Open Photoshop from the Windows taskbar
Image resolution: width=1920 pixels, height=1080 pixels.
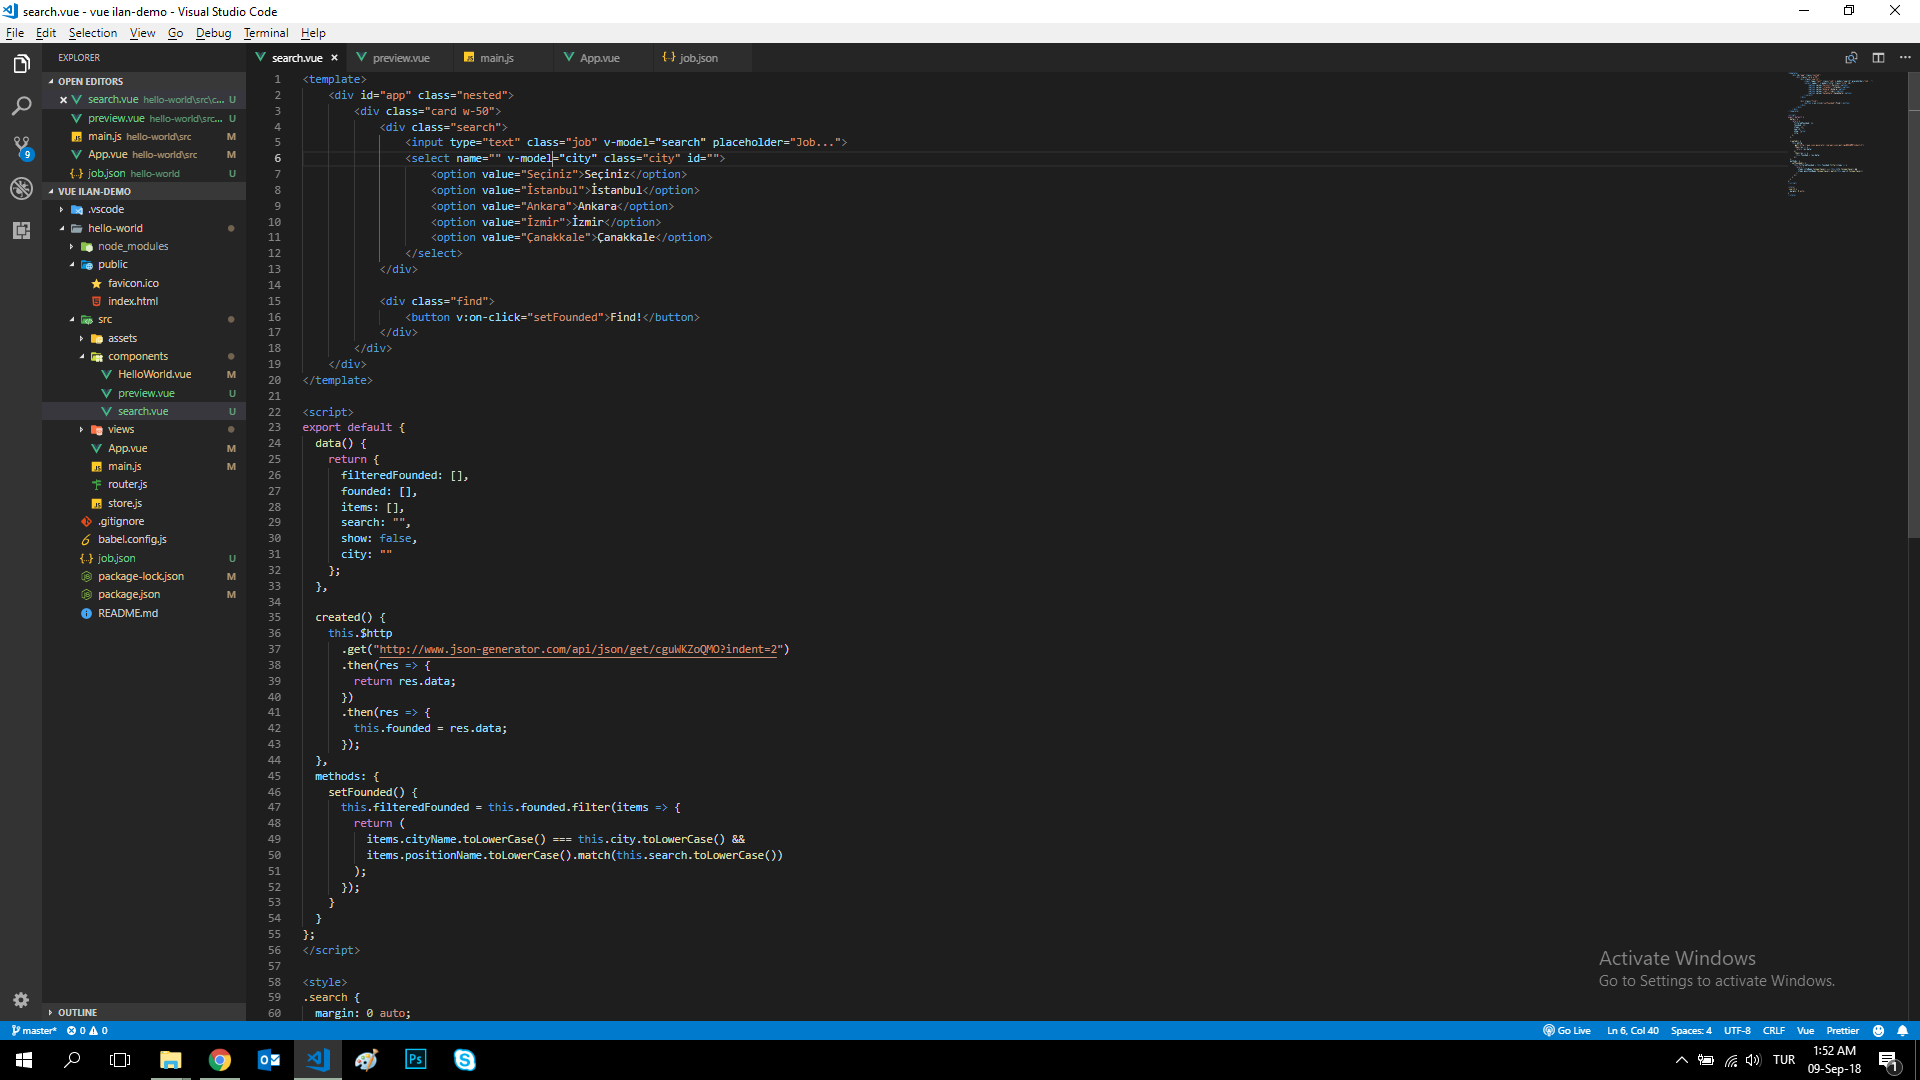pyautogui.click(x=415, y=1060)
